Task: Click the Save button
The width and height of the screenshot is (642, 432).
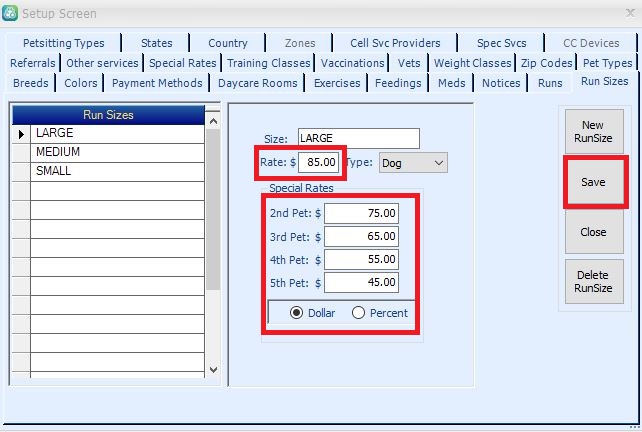Action: point(593,182)
